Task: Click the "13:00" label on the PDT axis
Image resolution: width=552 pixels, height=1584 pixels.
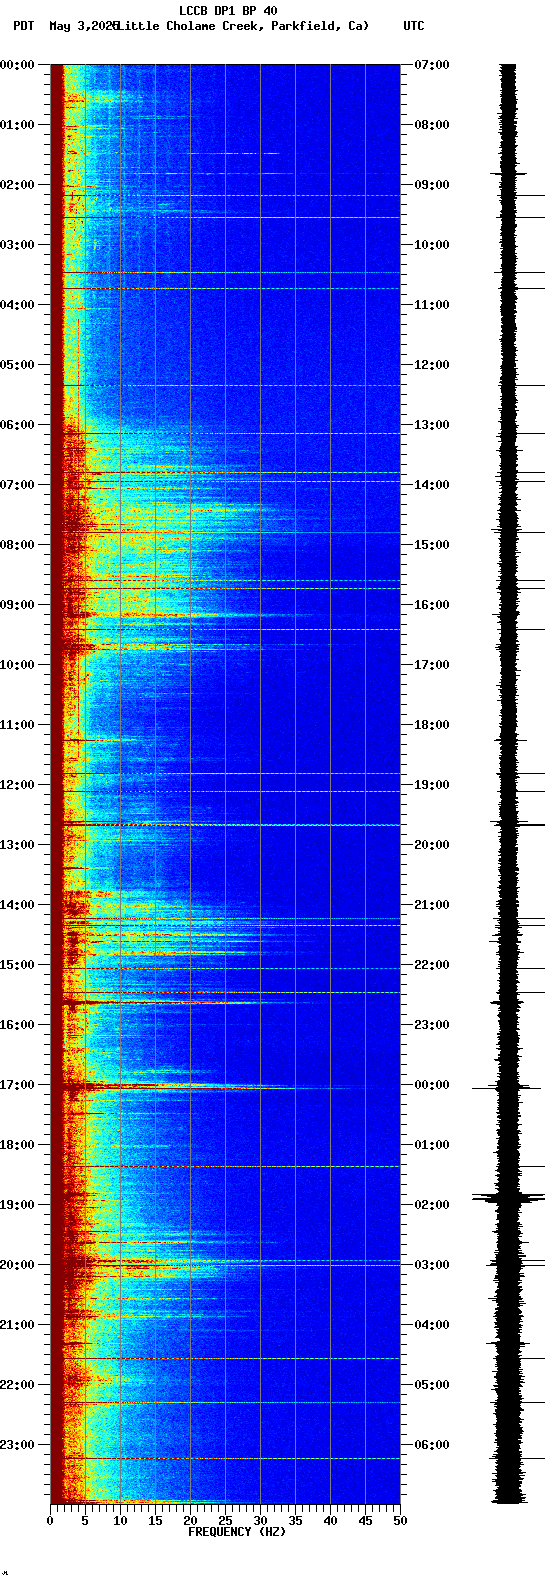Action: click(17, 845)
